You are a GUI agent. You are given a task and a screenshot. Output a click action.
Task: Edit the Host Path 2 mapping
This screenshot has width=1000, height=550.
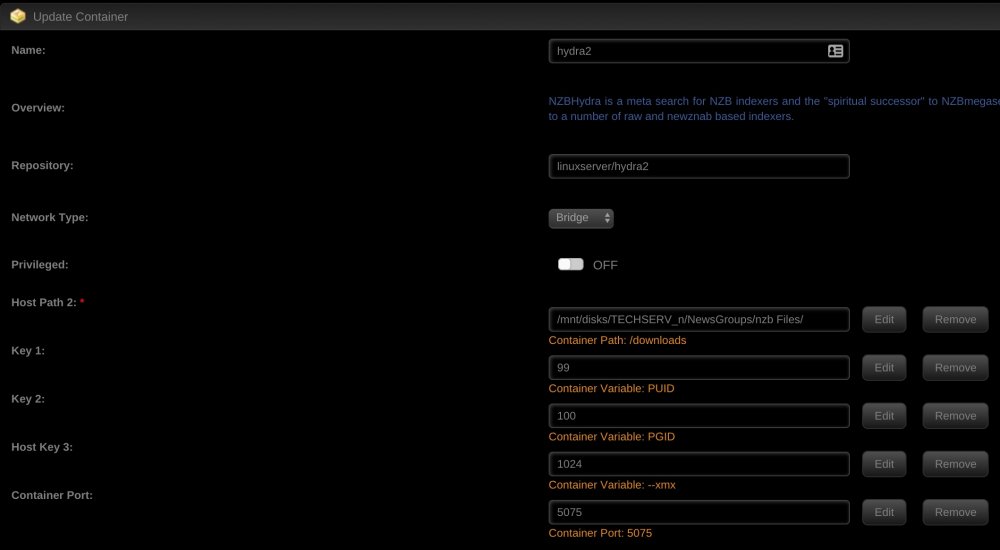click(884, 320)
